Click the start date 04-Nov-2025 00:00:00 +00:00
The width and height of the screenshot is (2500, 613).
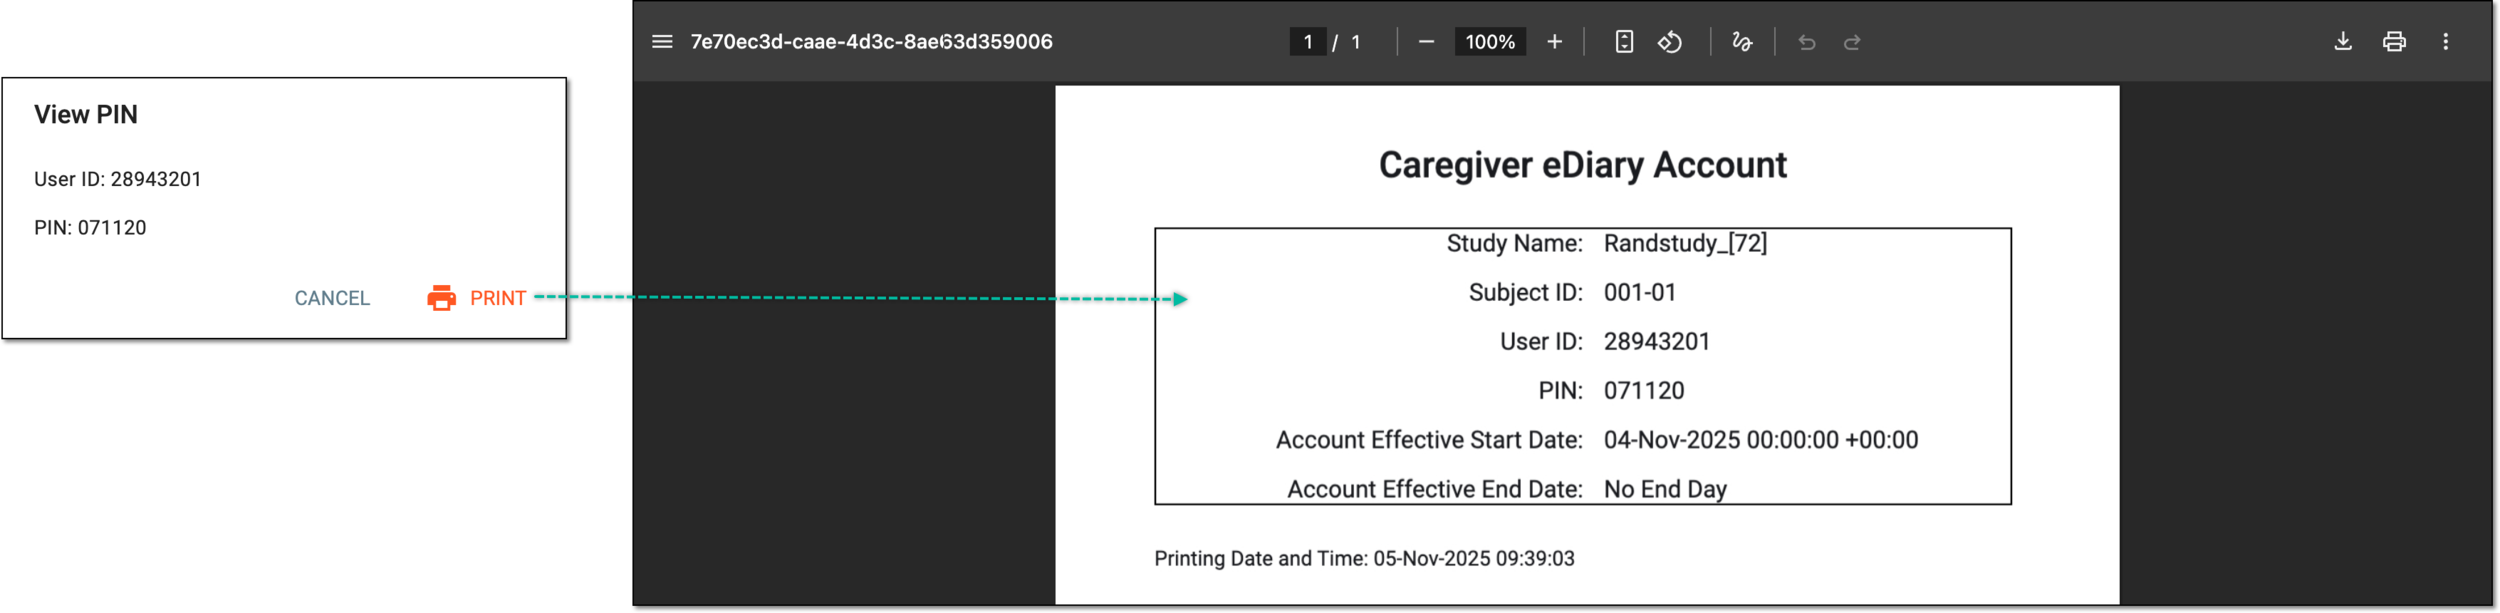point(1761,440)
